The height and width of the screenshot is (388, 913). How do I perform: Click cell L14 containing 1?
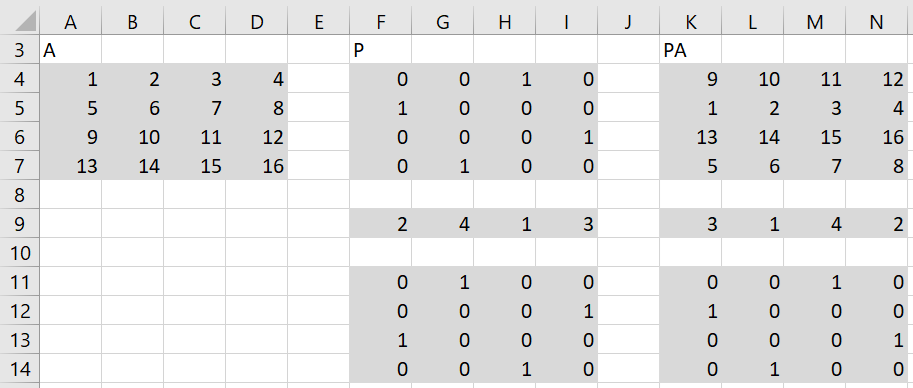click(753, 369)
